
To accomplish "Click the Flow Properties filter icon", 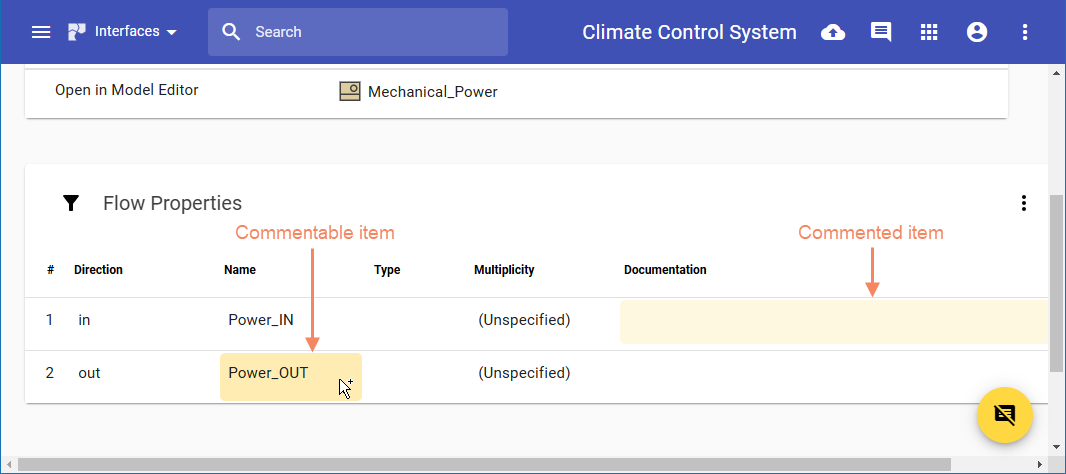I will [71, 203].
